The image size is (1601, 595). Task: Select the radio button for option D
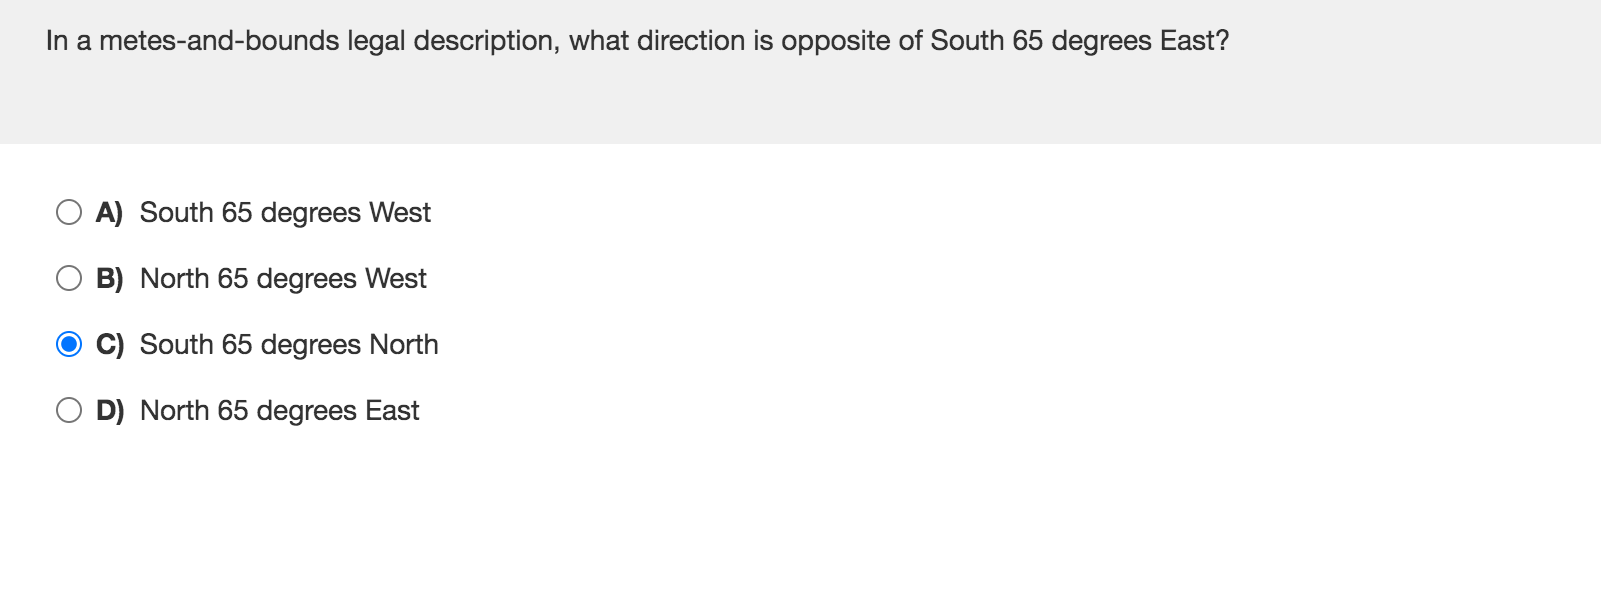click(69, 410)
